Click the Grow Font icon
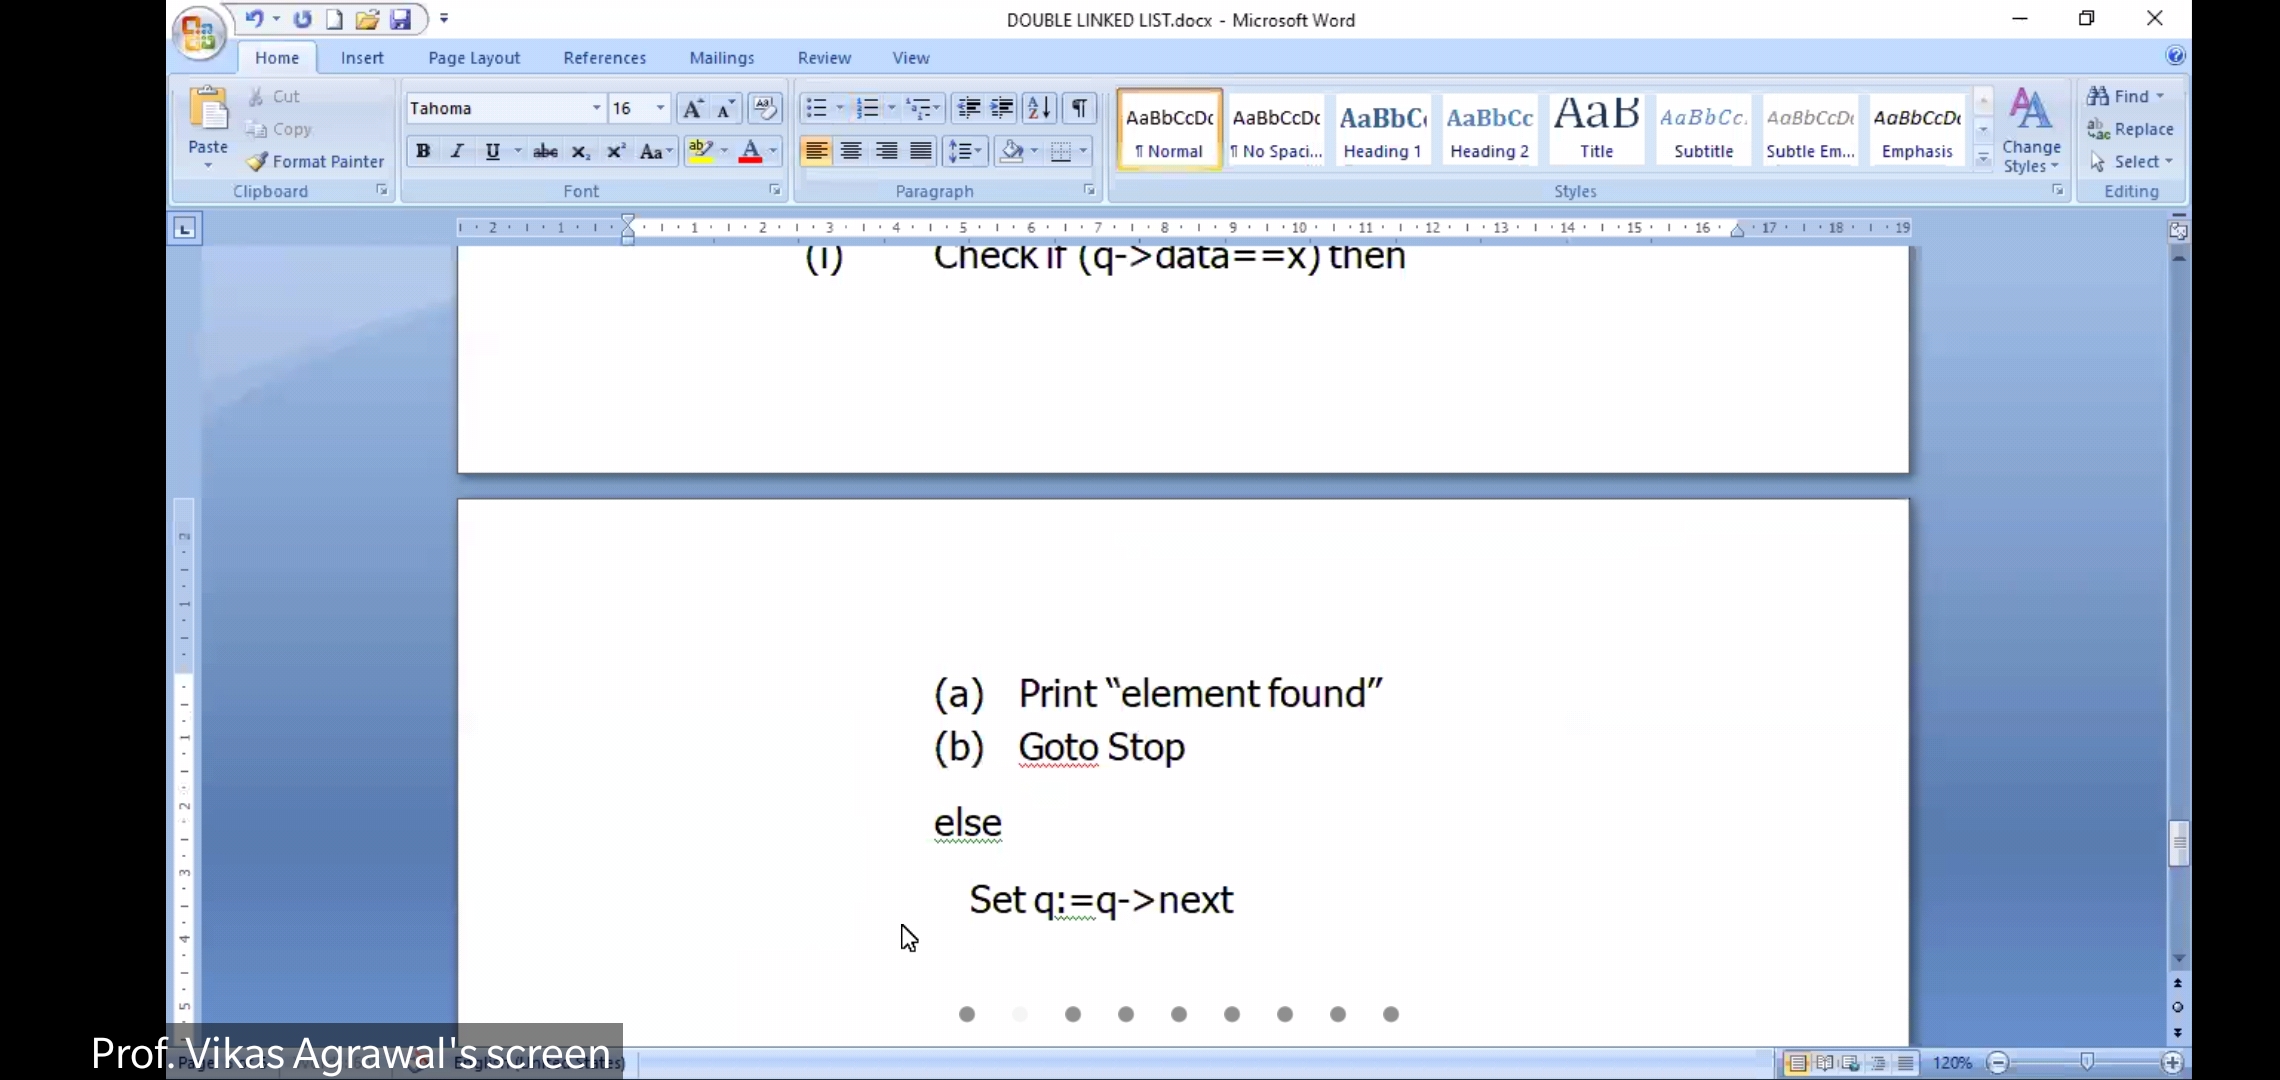Image resolution: width=2280 pixels, height=1080 pixels. (691, 108)
